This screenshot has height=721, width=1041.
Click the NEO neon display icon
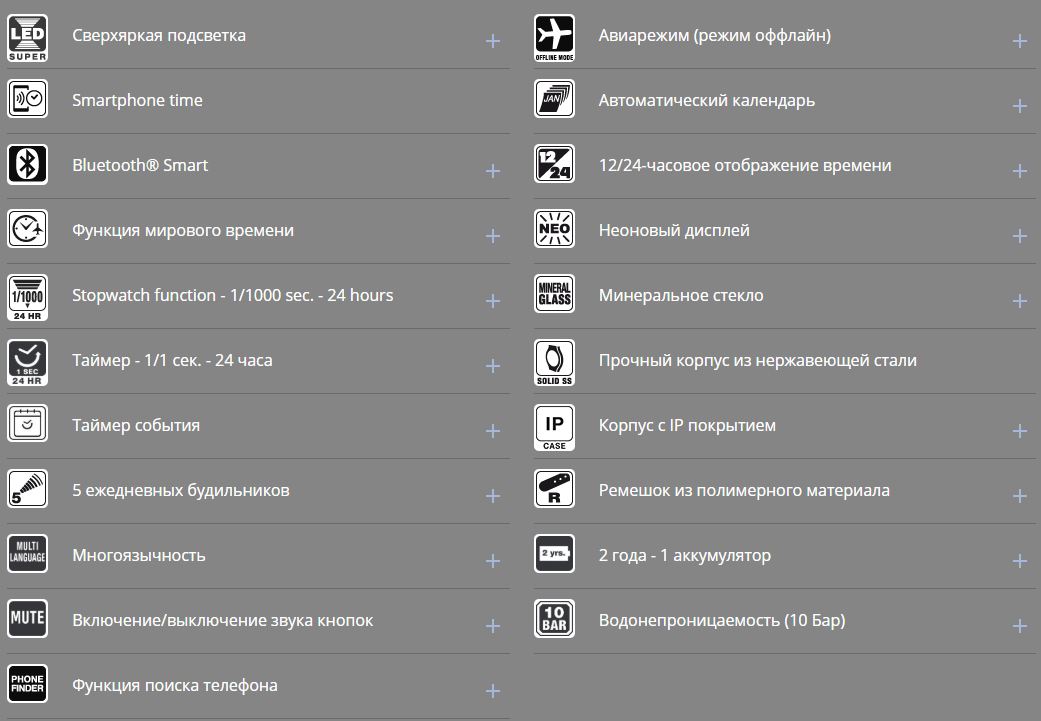click(x=554, y=230)
